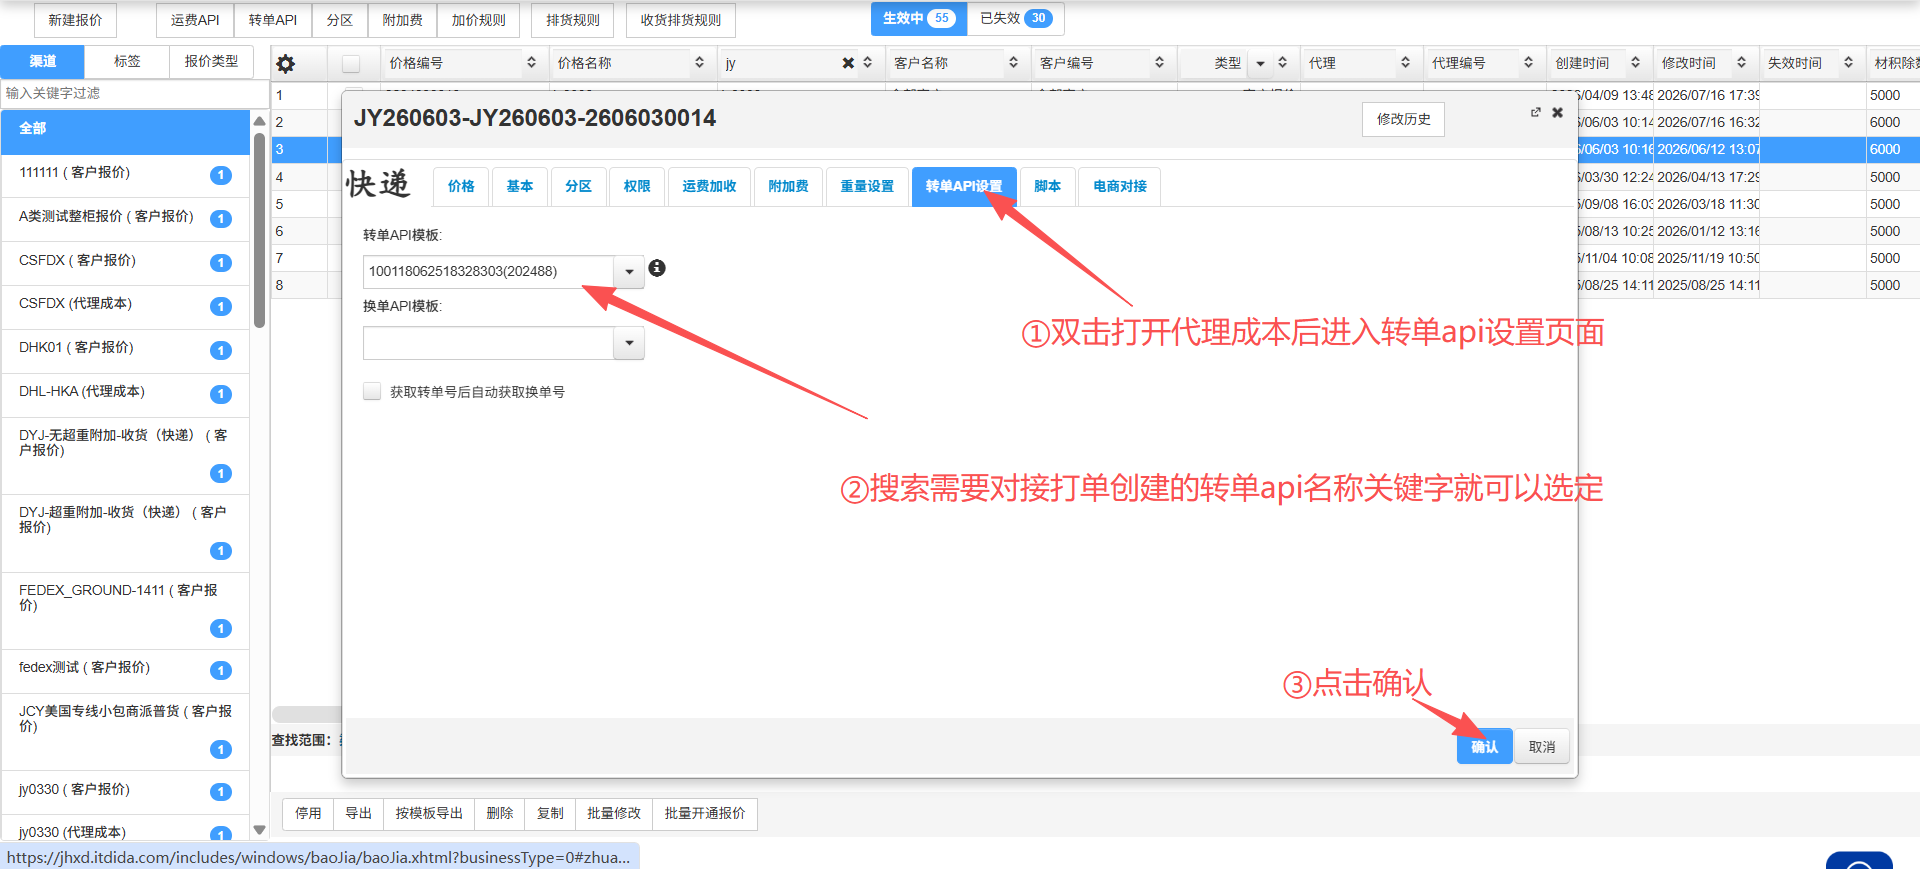Sort the 类型 column with its arrows
This screenshot has width=1920, height=869.
point(1282,63)
